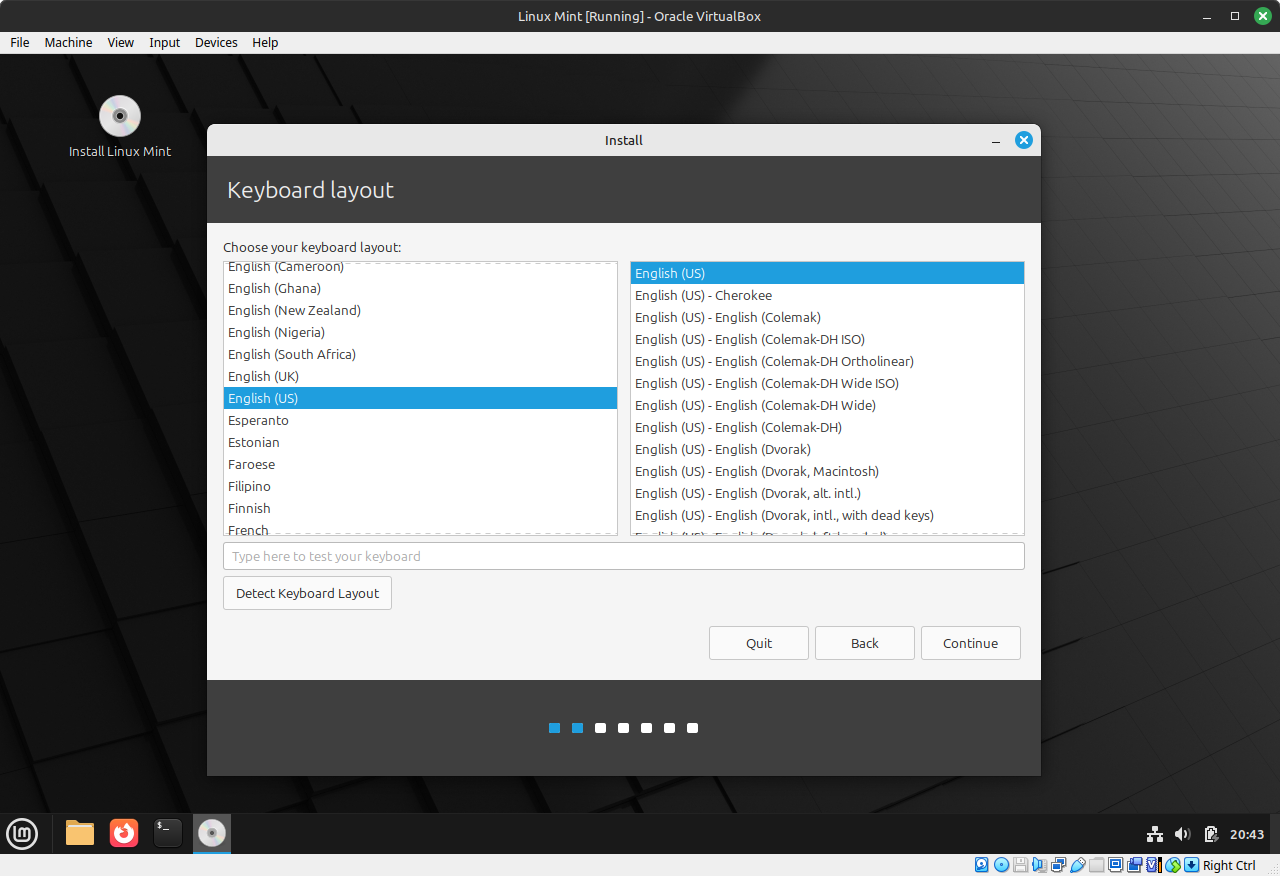The width and height of the screenshot is (1280, 876).
Task: Select English (Dvorak) variant
Action: coord(827,449)
